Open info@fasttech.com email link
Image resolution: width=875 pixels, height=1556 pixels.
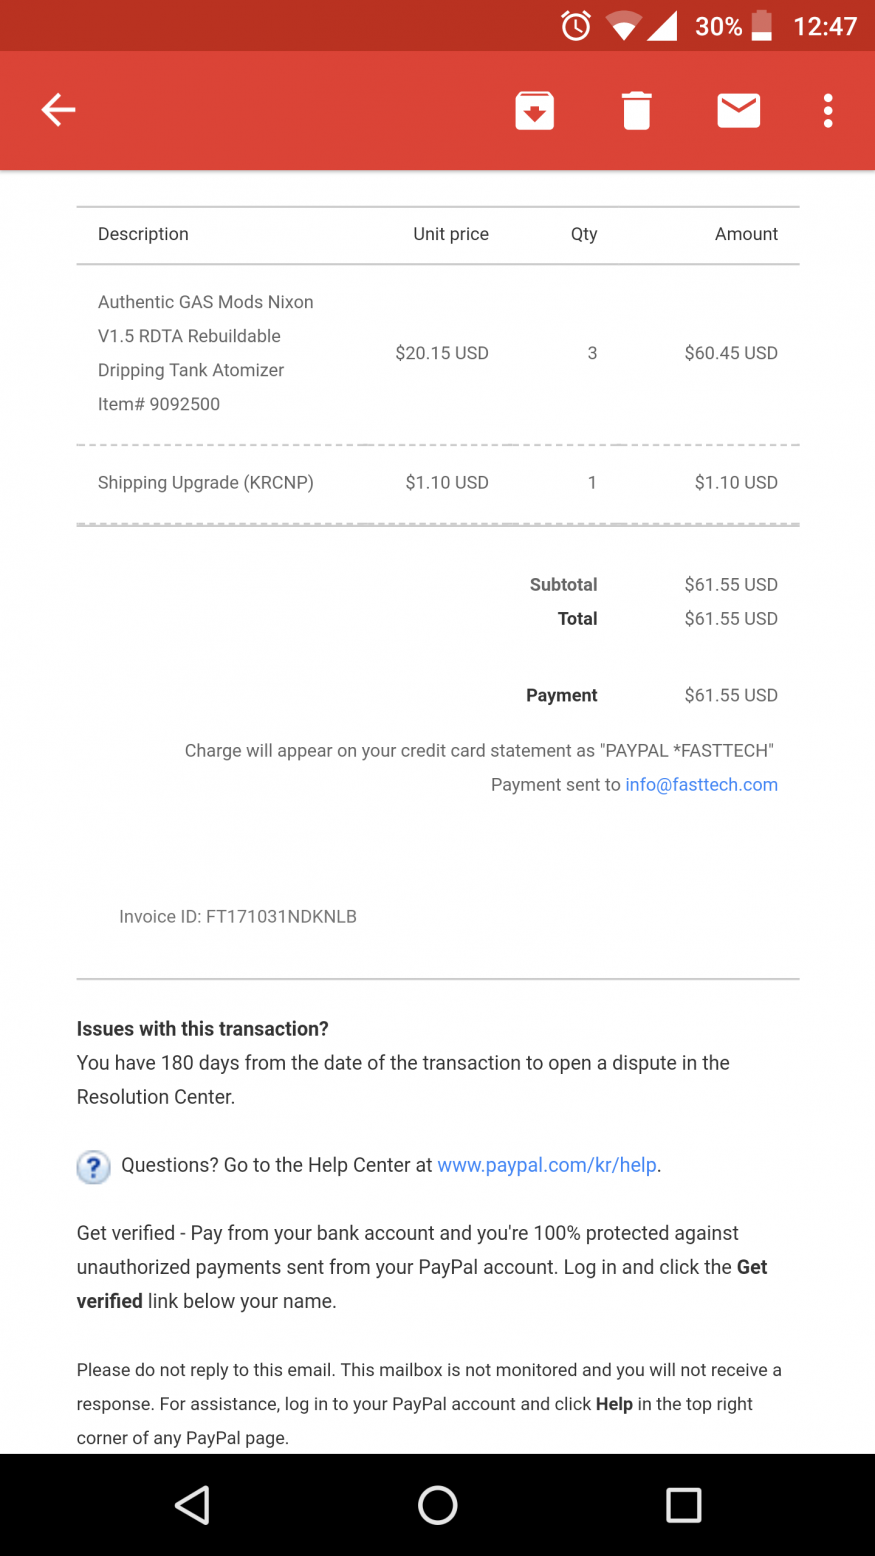pyautogui.click(x=701, y=785)
